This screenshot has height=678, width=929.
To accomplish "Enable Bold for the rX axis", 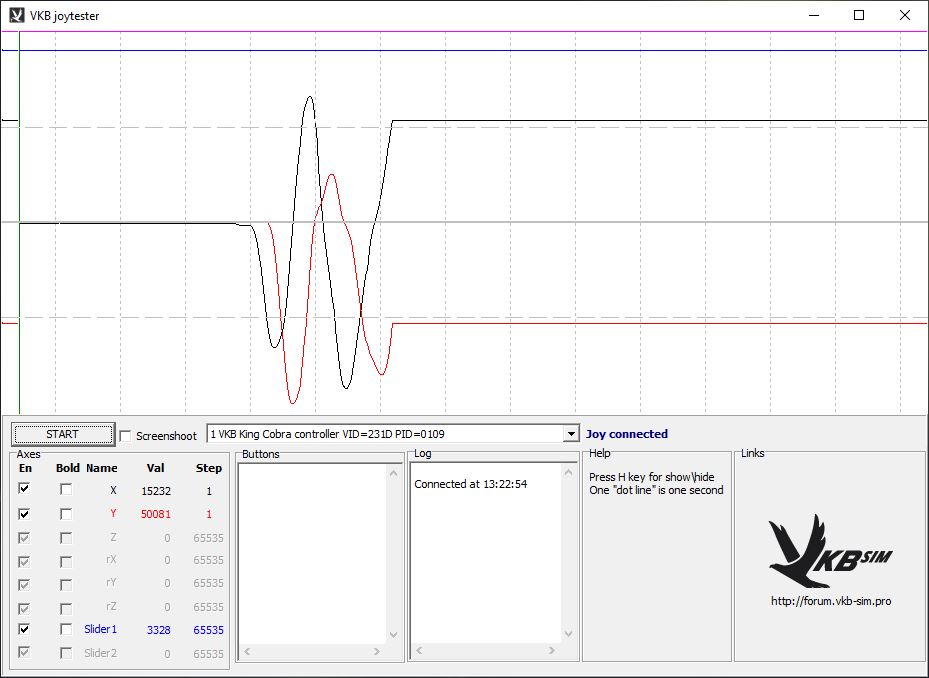I will click(66, 561).
